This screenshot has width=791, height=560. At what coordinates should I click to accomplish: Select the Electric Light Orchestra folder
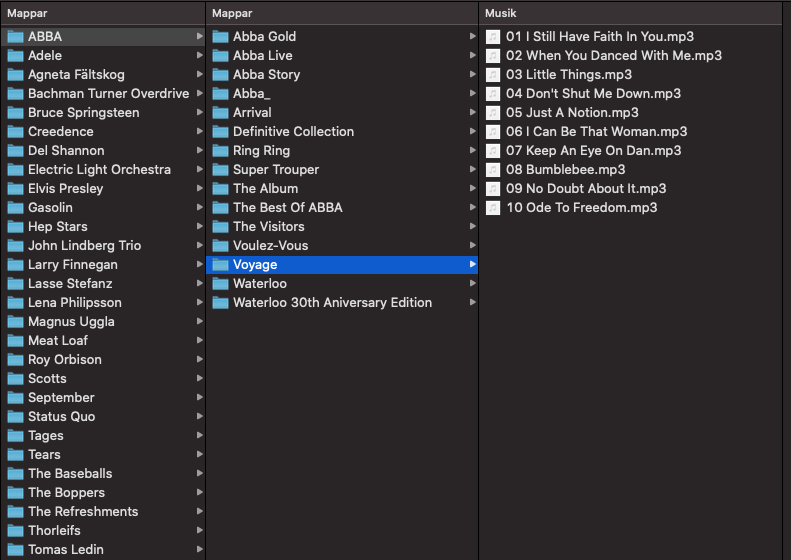[103, 170]
